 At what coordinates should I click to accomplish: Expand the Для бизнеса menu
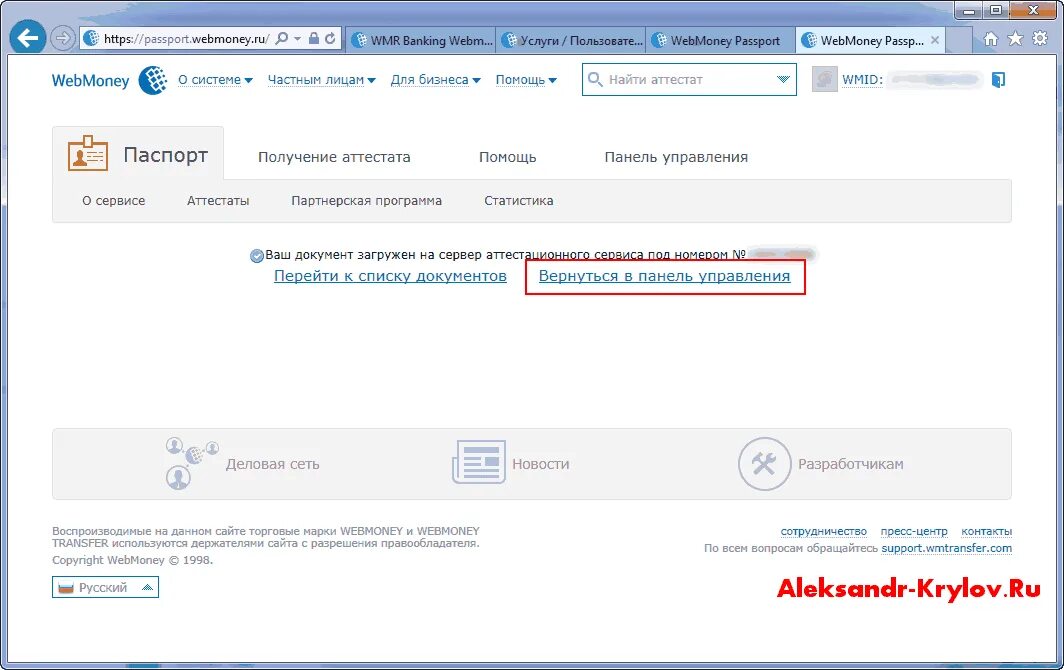coord(436,79)
